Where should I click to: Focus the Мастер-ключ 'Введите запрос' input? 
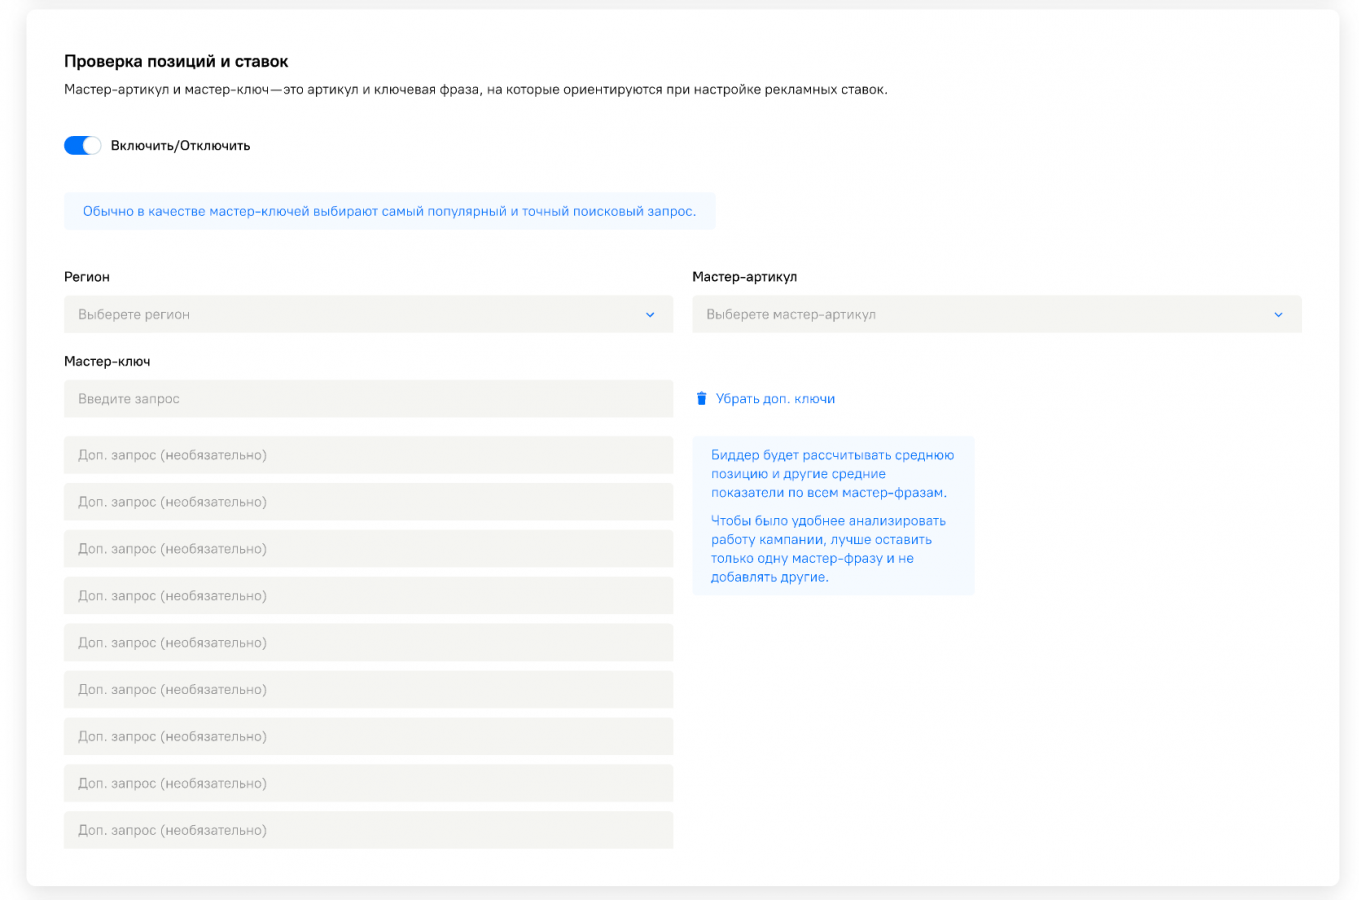tap(368, 399)
